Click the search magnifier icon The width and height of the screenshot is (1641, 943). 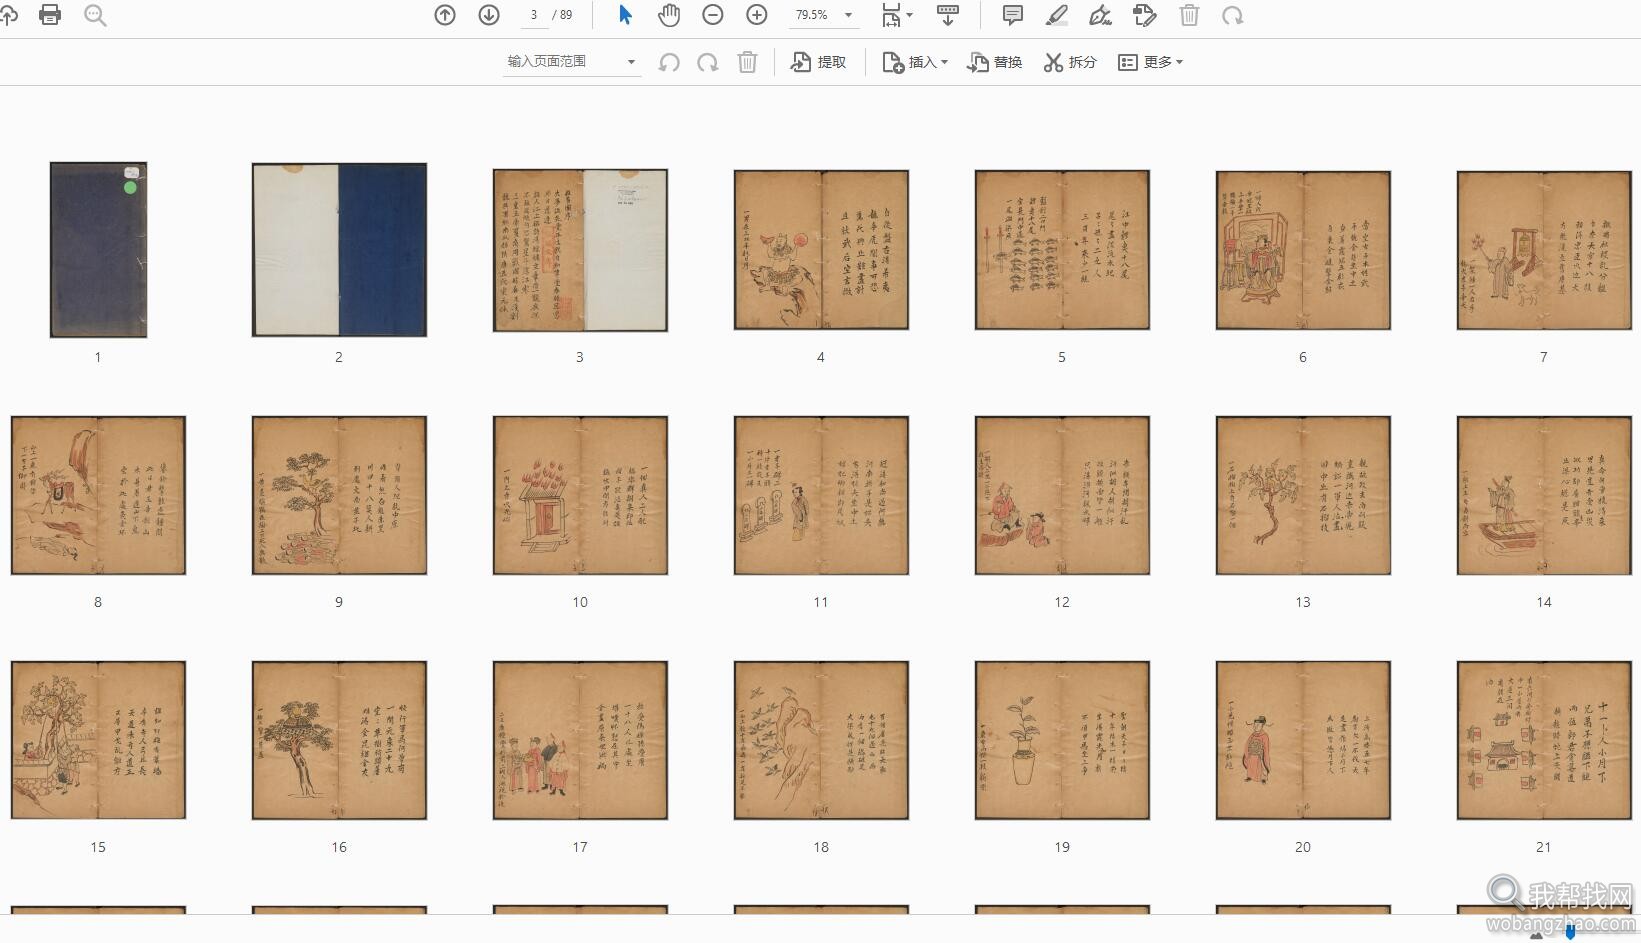pyautogui.click(x=95, y=15)
